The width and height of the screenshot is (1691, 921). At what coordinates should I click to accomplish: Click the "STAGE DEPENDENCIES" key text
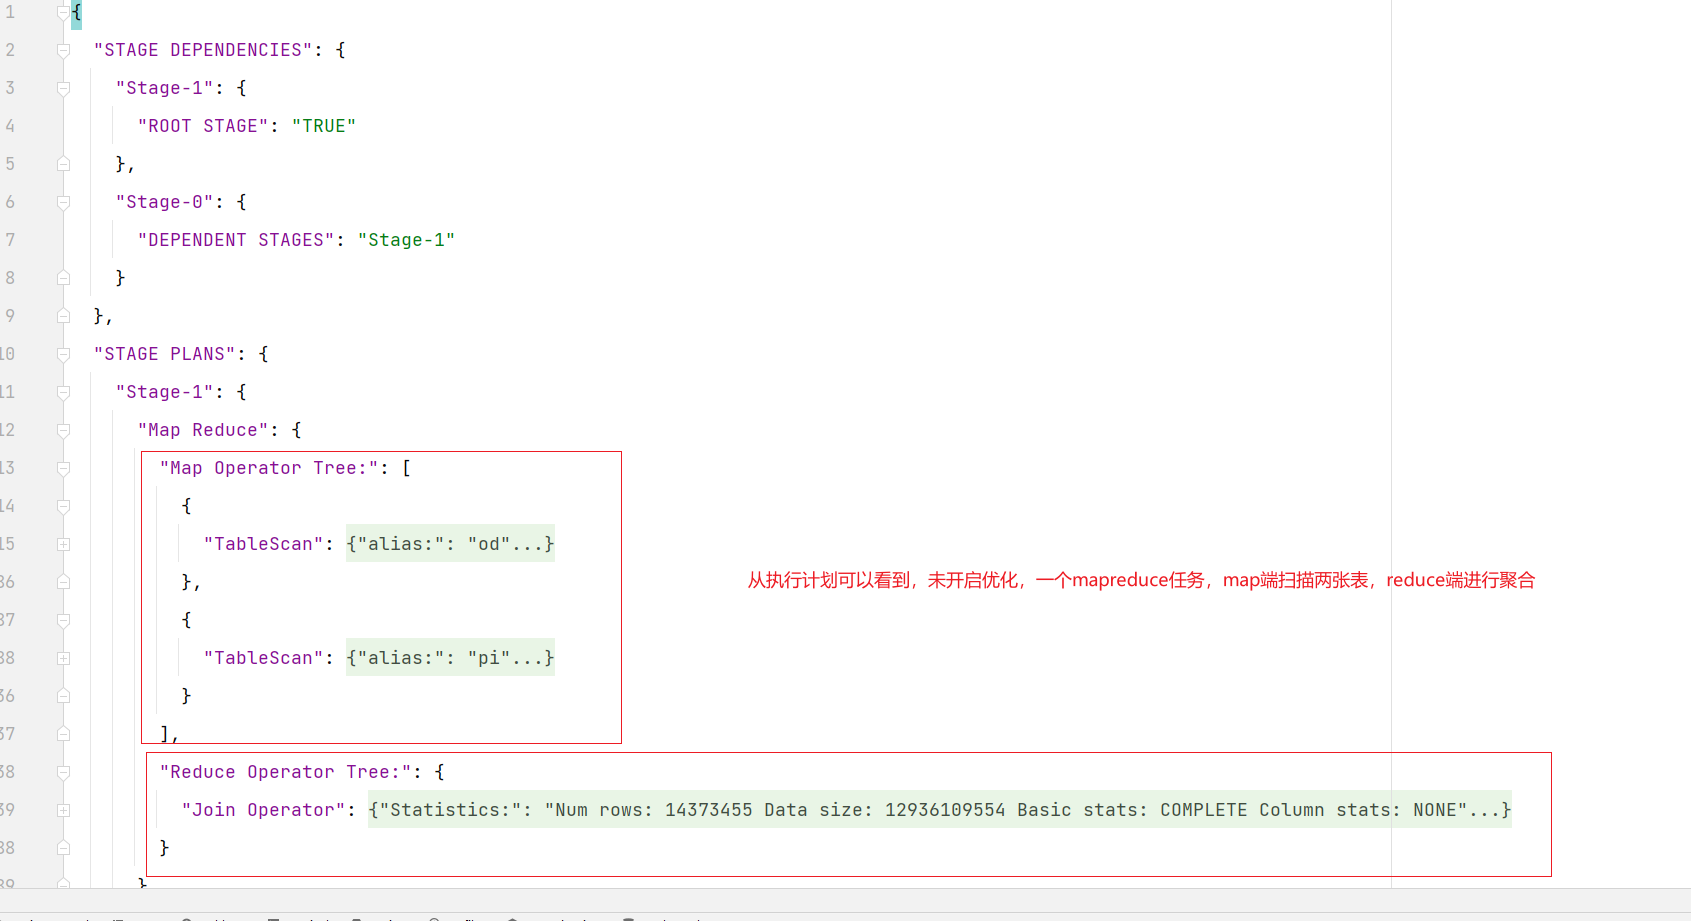coord(203,50)
